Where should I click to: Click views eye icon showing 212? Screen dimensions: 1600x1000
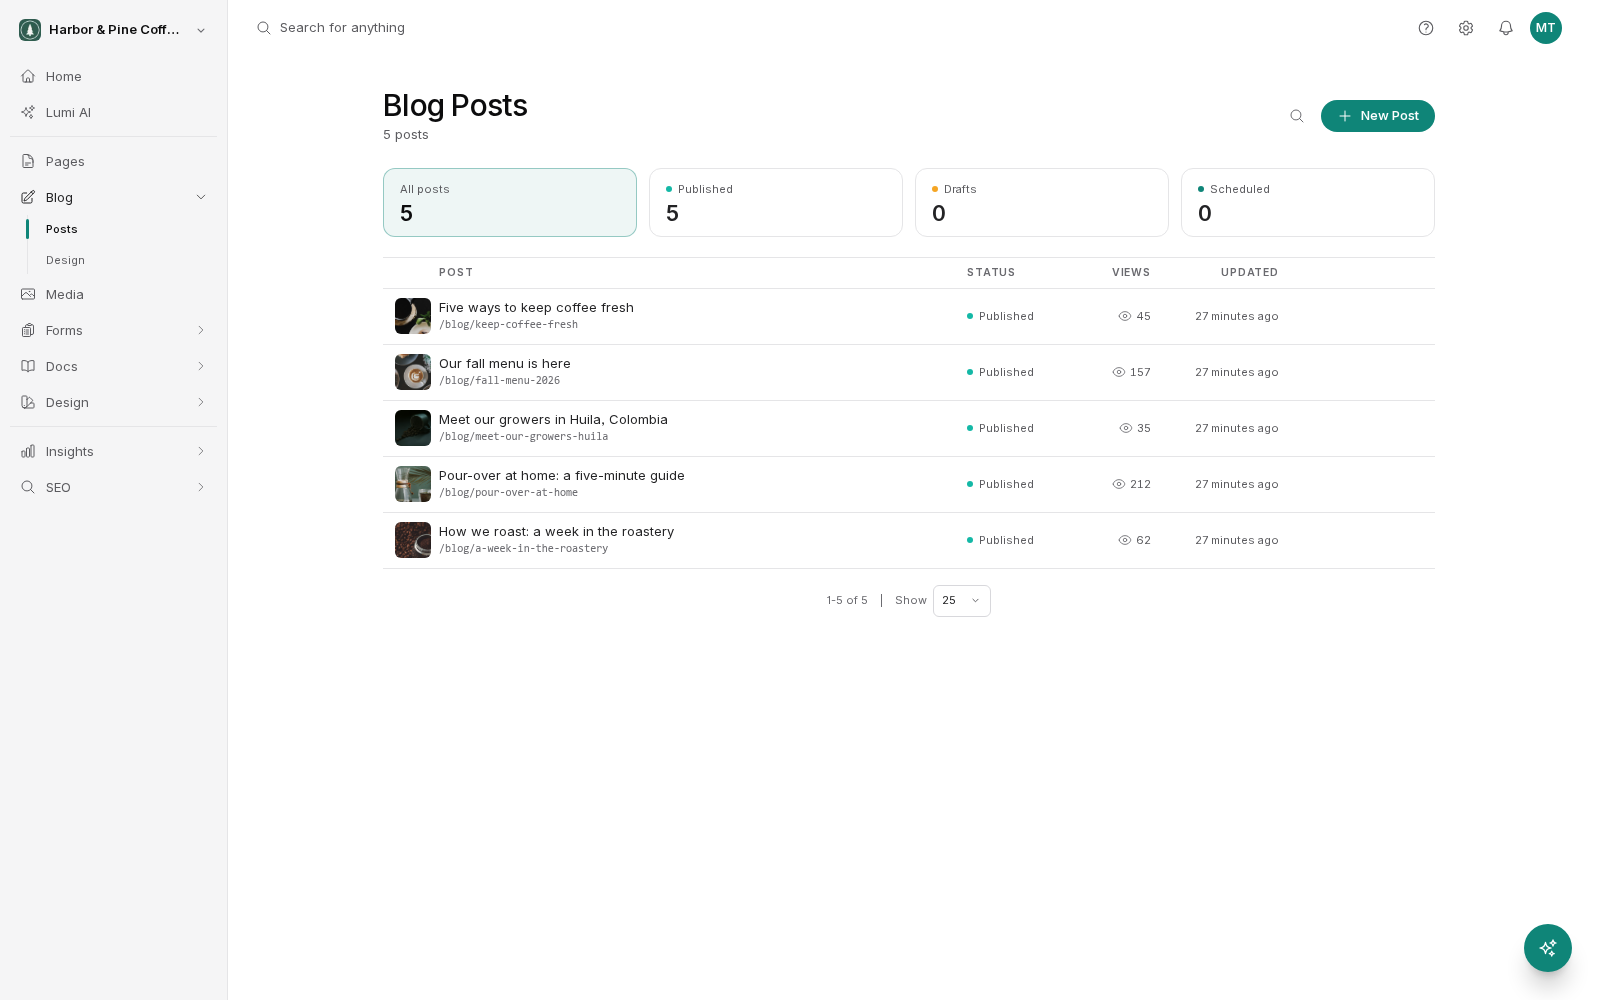click(1119, 484)
